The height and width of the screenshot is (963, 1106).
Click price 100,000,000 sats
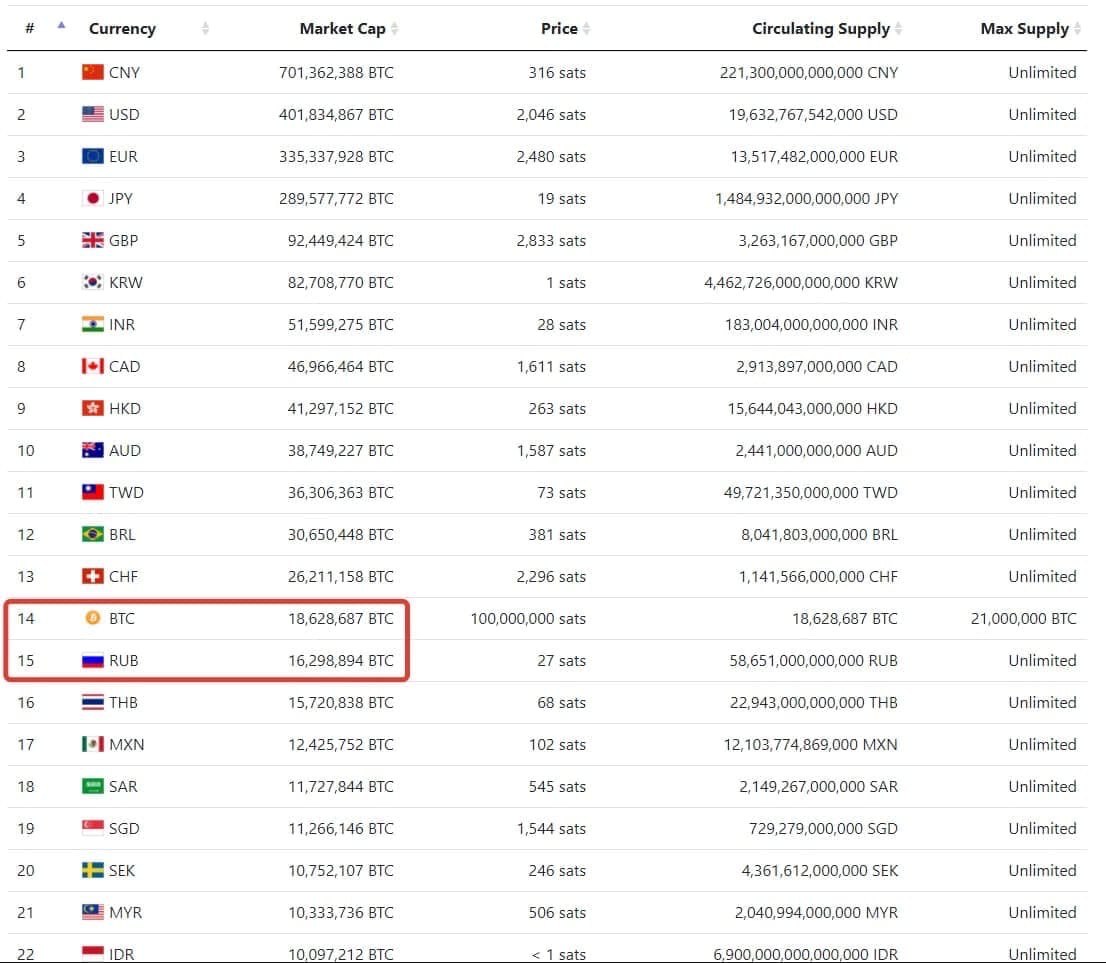point(528,618)
